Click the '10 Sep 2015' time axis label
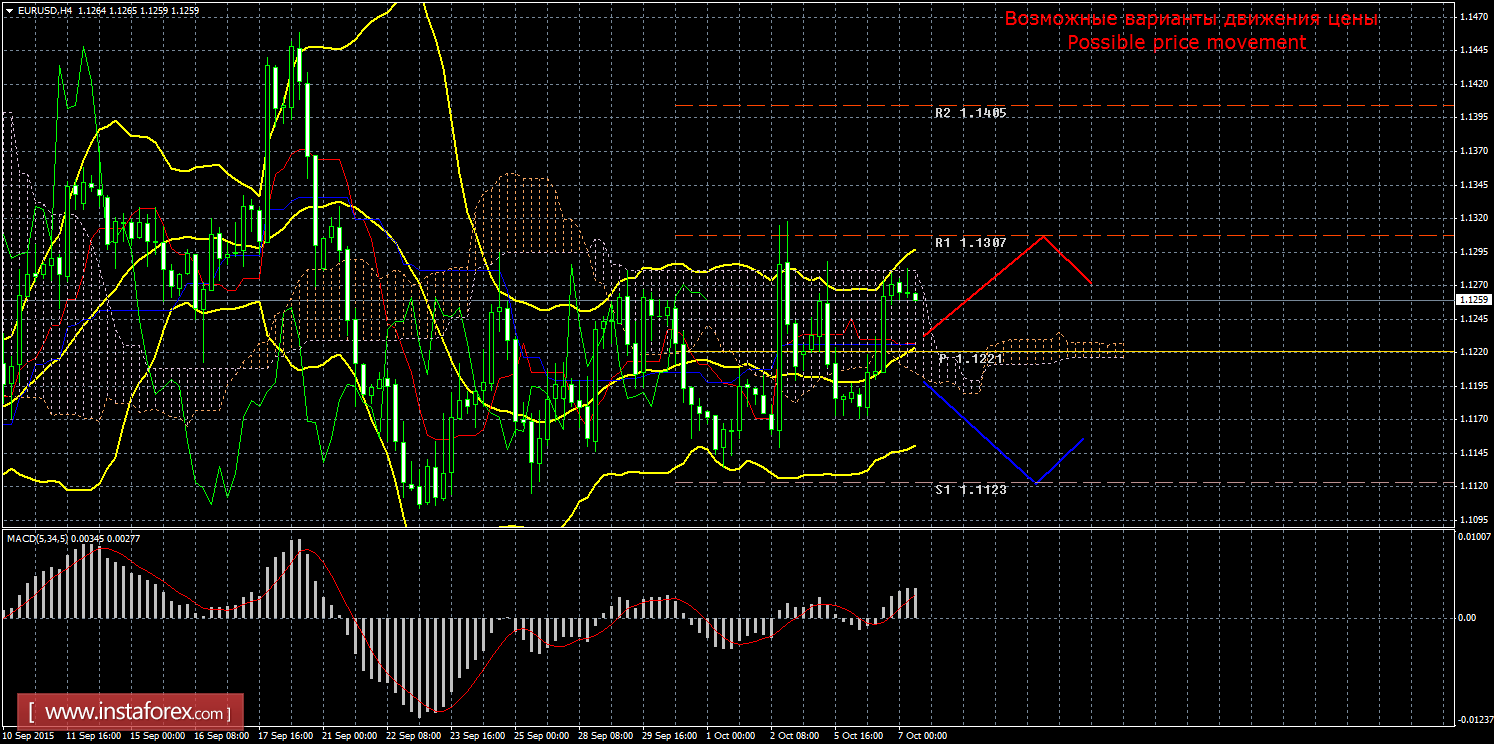 [x=29, y=736]
